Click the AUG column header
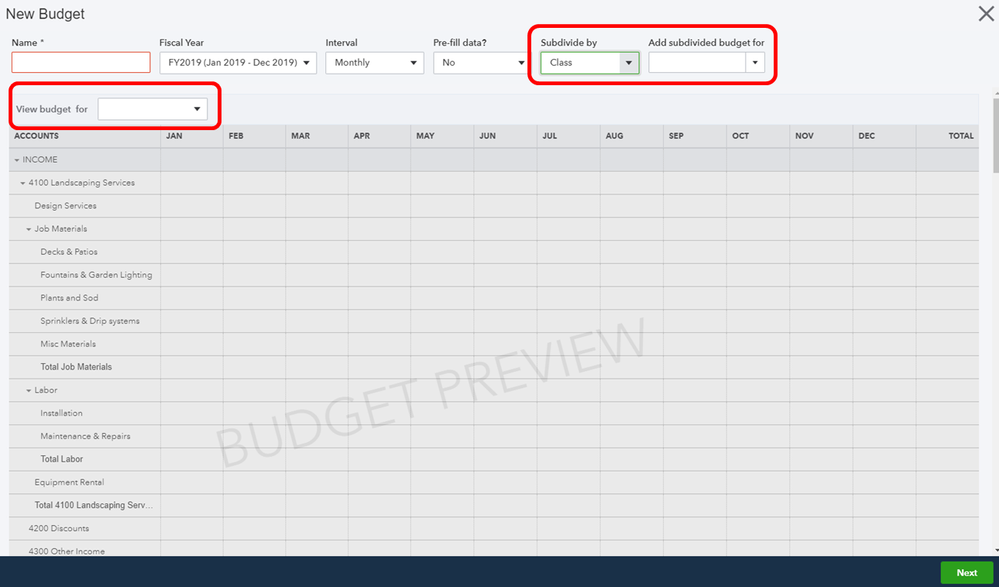This screenshot has height=587, width=999. click(x=631, y=136)
